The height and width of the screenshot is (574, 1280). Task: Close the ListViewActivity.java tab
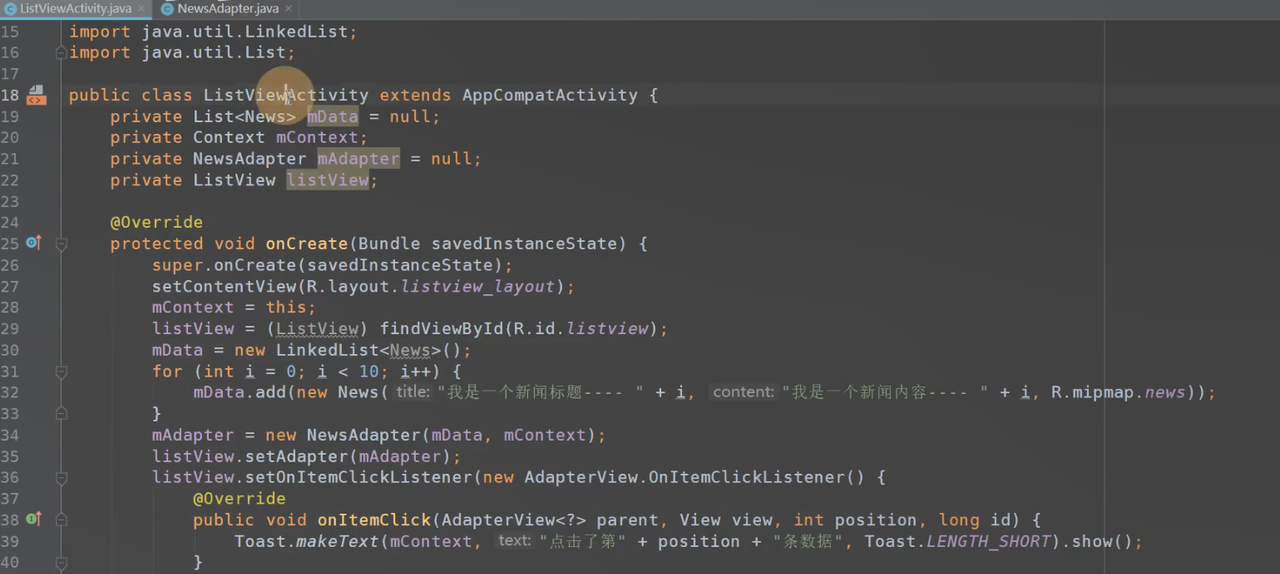(x=141, y=8)
